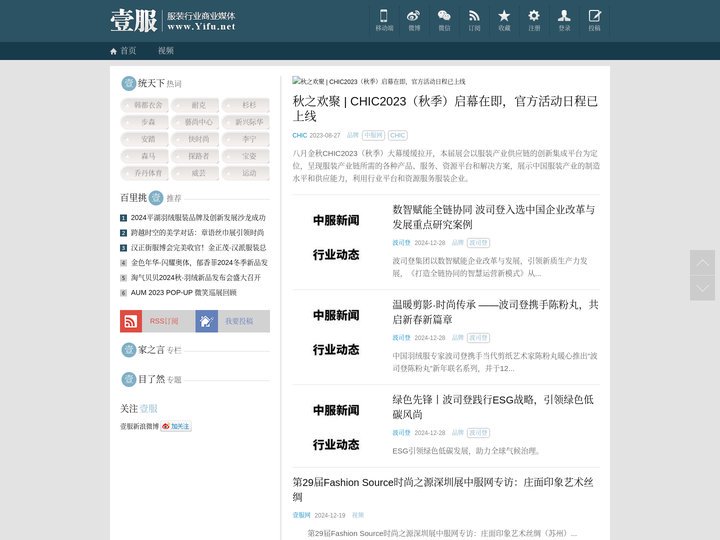
Task: Select hot tag 快时尚
Action: [x=195, y=139]
